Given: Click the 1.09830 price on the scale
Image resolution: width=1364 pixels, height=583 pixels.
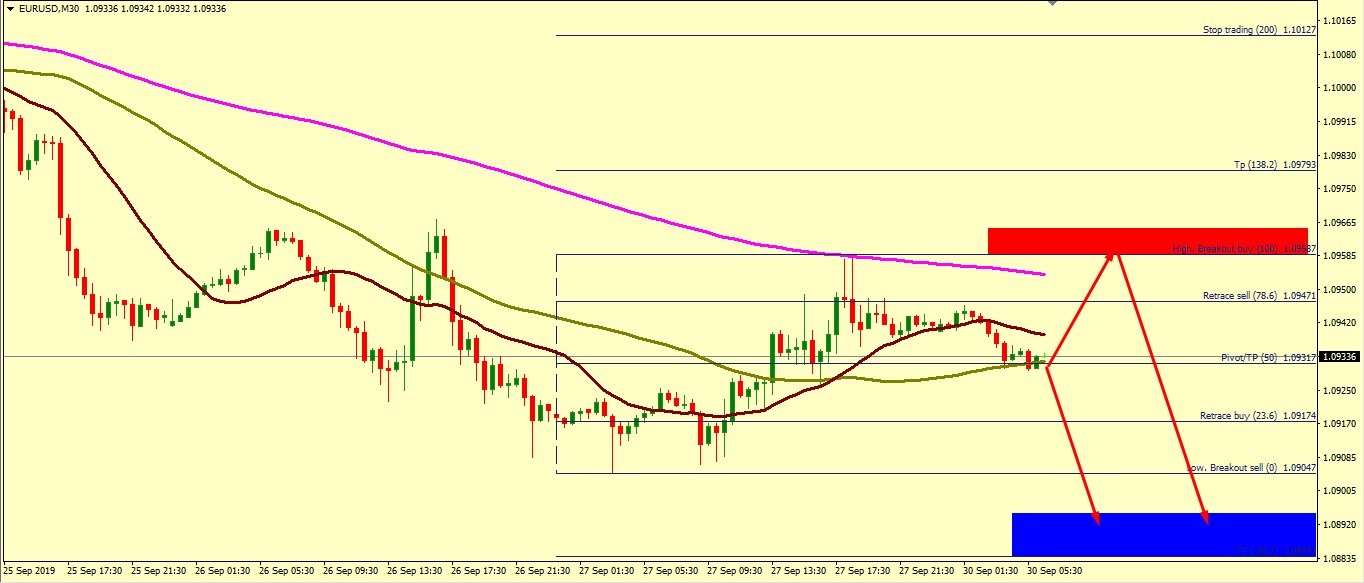Looking at the screenshot, I should coord(1339,155).
